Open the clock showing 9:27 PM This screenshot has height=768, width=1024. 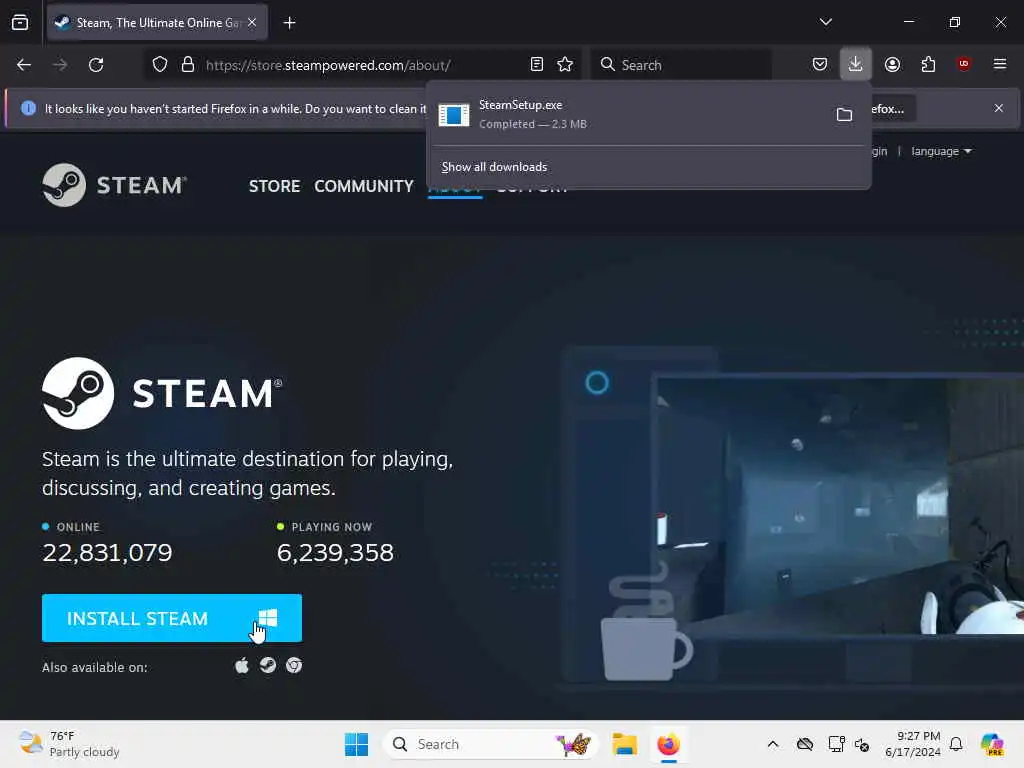coord(912,744)
